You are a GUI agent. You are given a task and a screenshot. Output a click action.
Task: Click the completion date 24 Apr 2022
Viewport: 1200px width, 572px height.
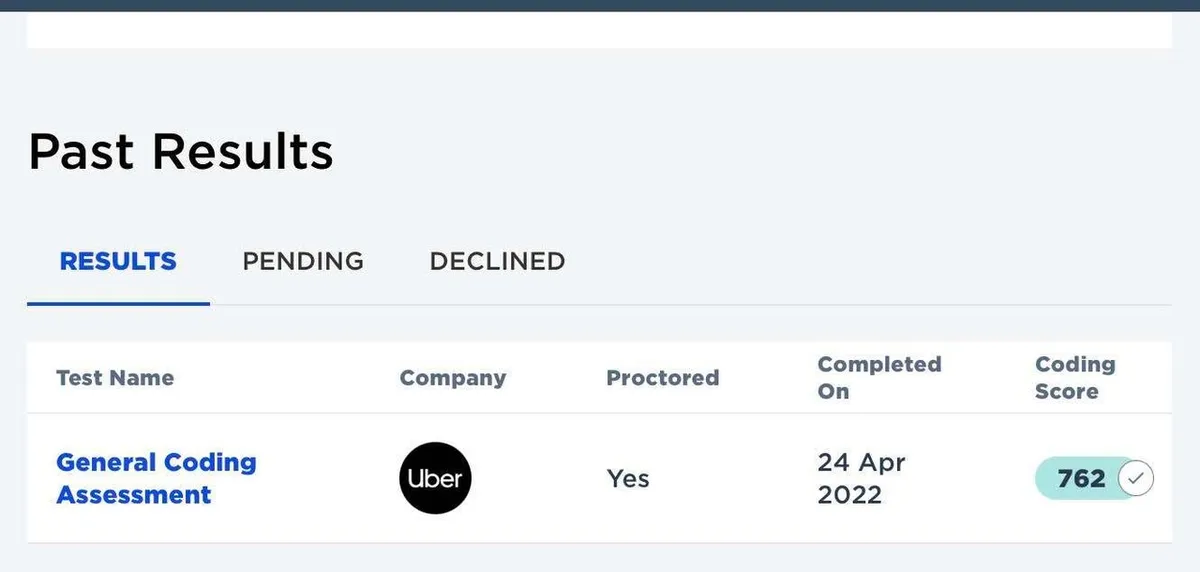(861, 478)
